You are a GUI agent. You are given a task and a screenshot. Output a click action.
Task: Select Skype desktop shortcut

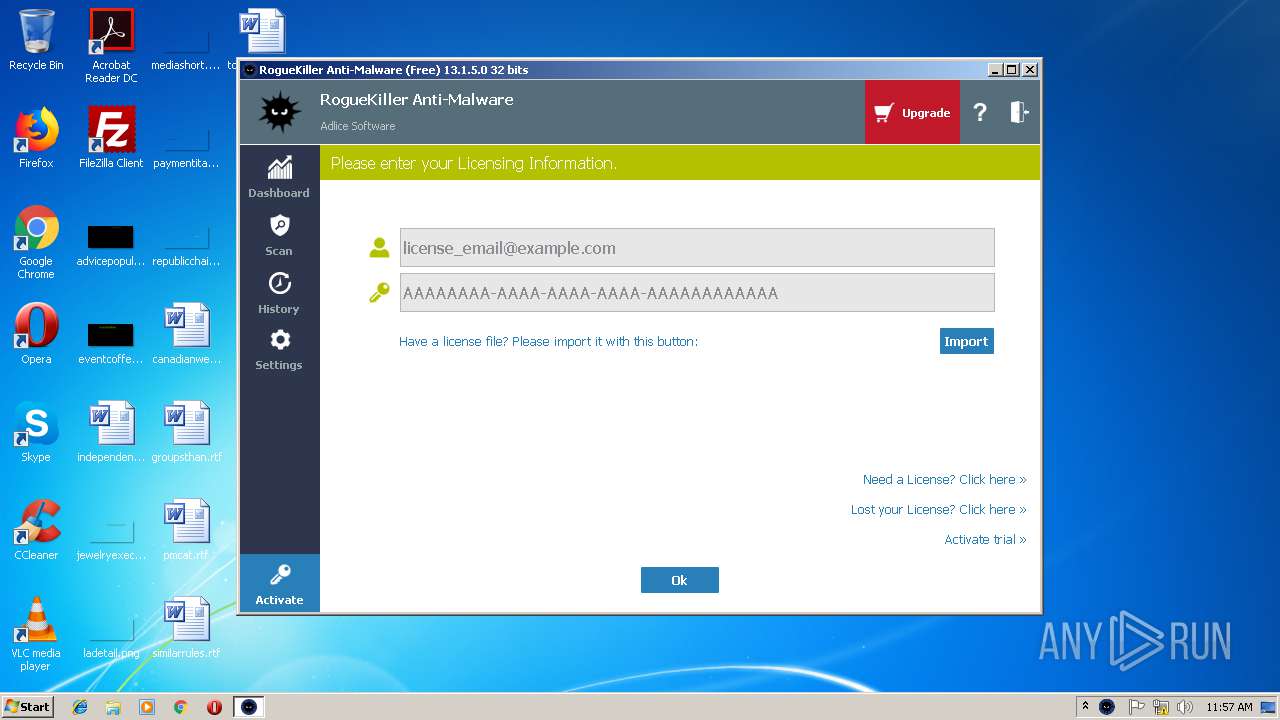pyautogui.click(x=36, y=432)
